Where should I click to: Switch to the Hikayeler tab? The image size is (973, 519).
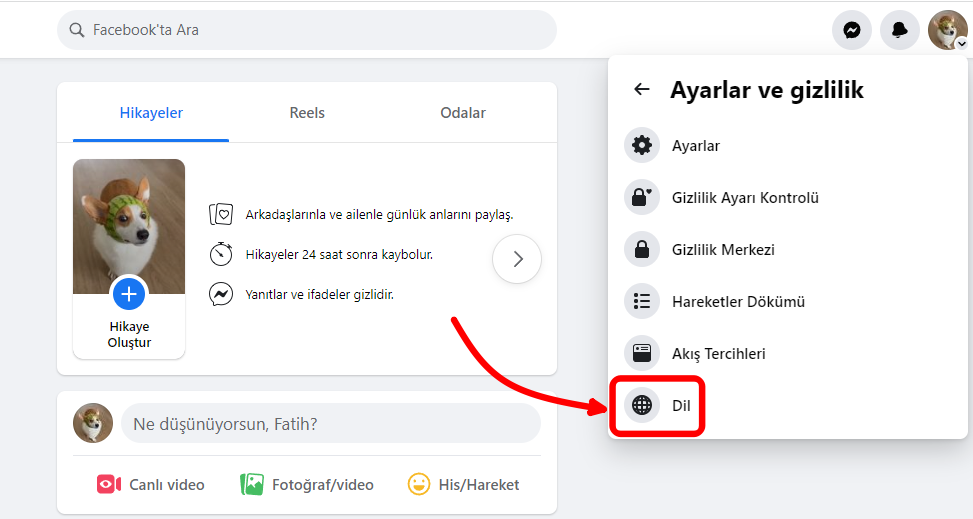151,113
